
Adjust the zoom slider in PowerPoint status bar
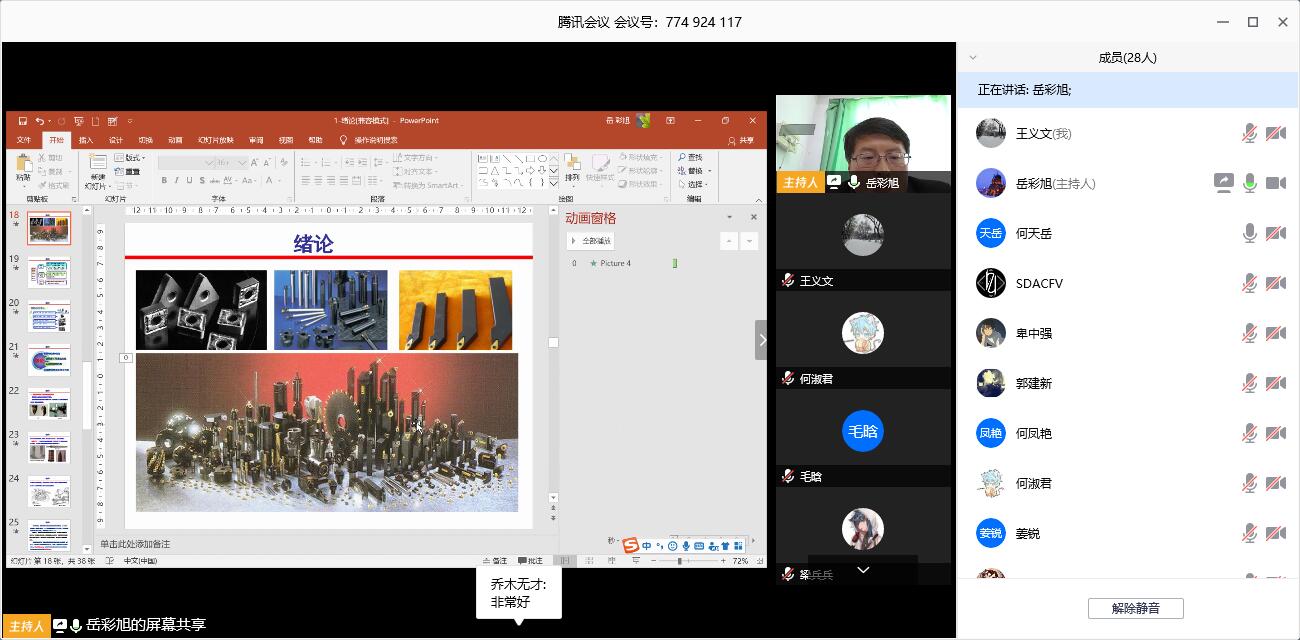(680, 561)
